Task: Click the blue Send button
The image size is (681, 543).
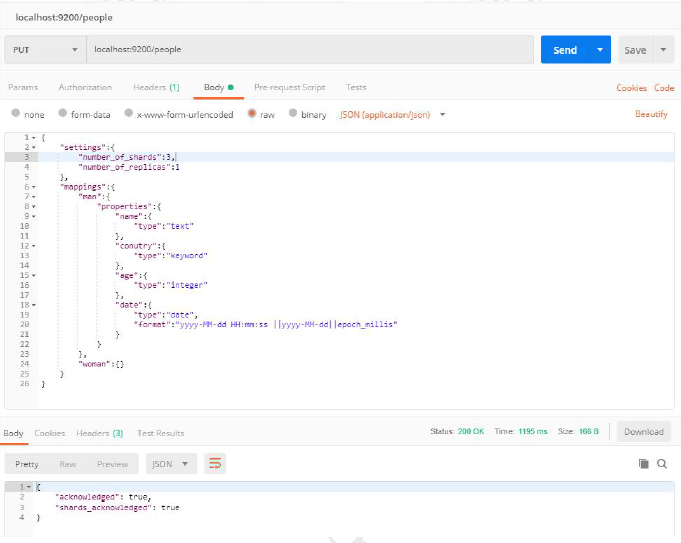Action: coord(565,50)
